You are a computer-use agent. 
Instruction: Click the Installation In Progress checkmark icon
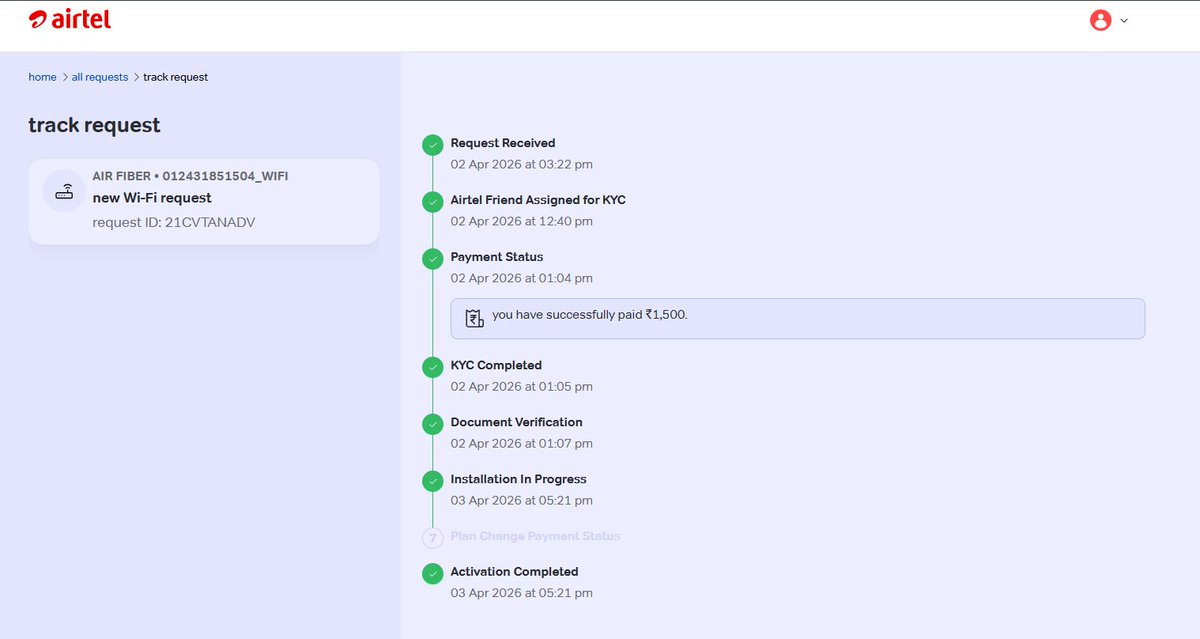pos(432,481)
